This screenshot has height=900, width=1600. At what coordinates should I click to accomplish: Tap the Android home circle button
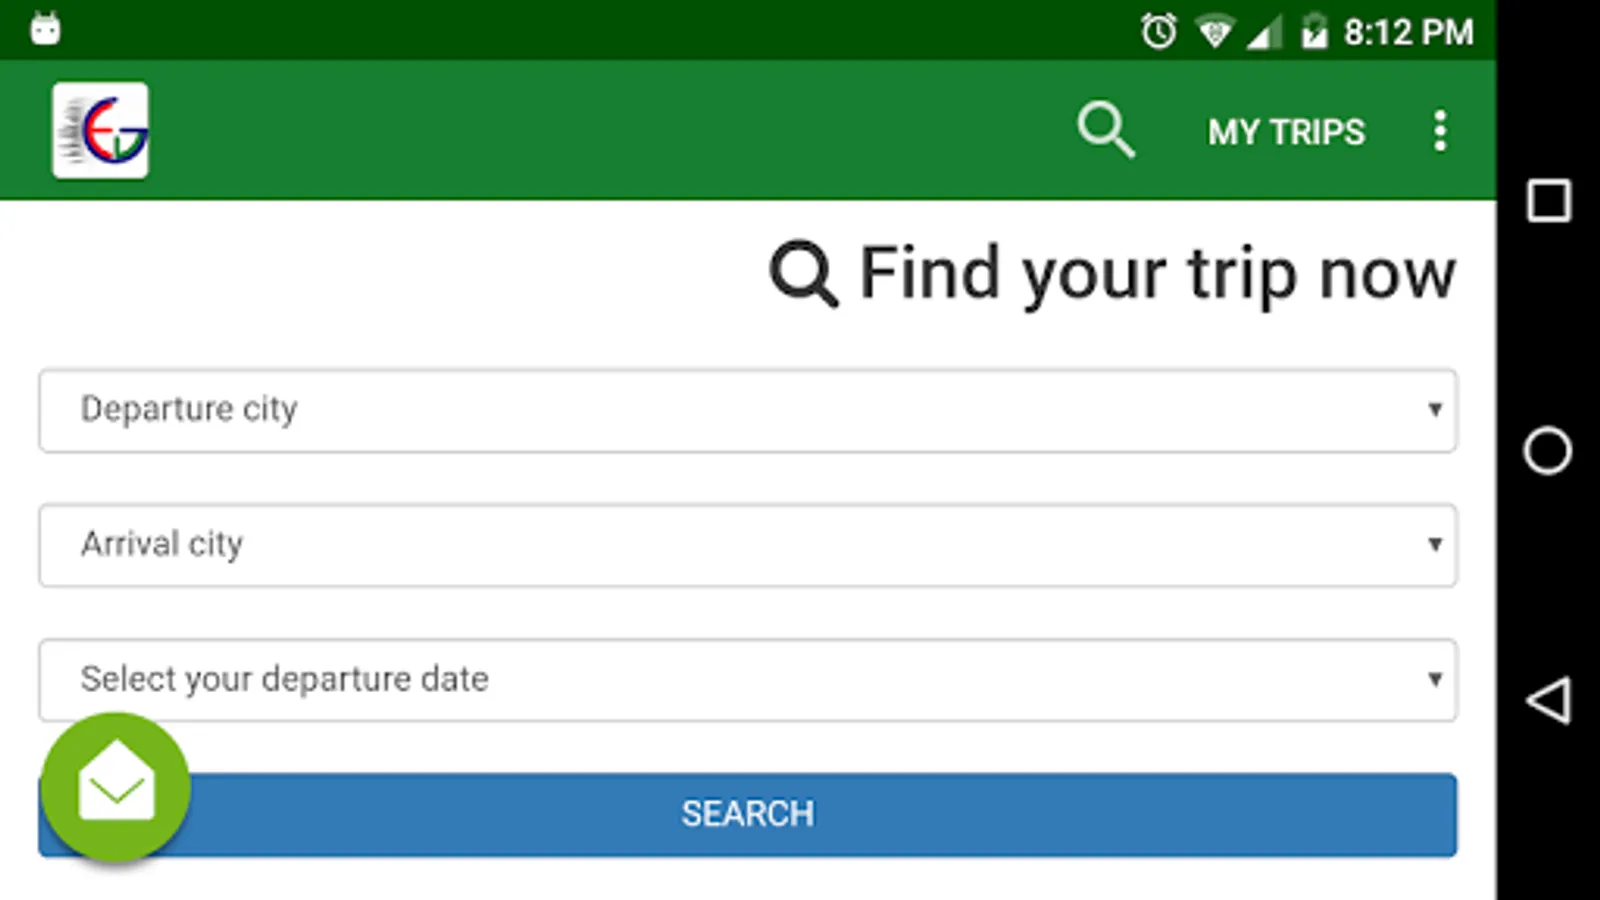(1548, 450)
